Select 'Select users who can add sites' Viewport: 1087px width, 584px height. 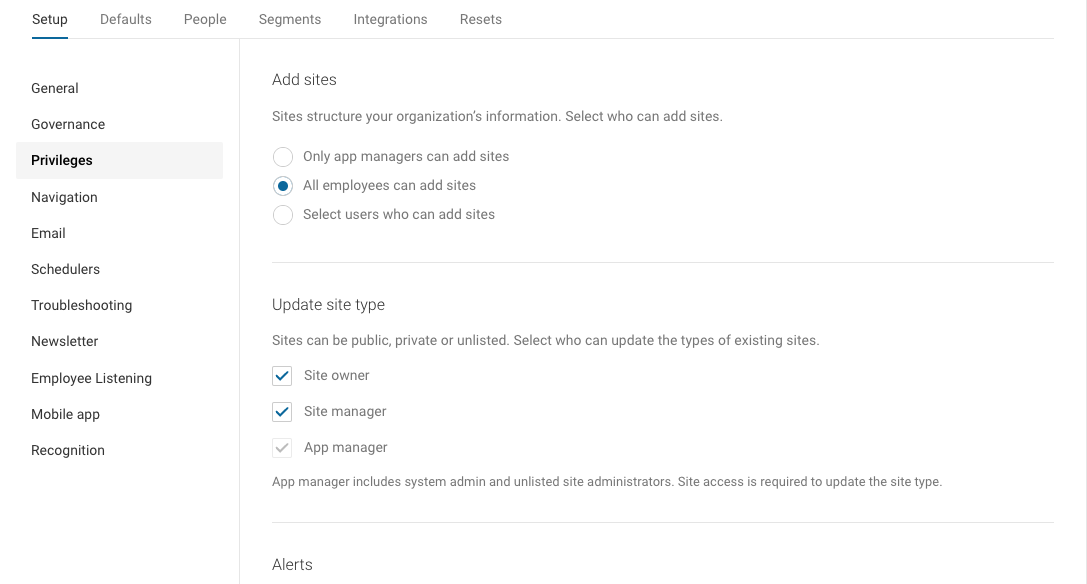tap(283, 215)
